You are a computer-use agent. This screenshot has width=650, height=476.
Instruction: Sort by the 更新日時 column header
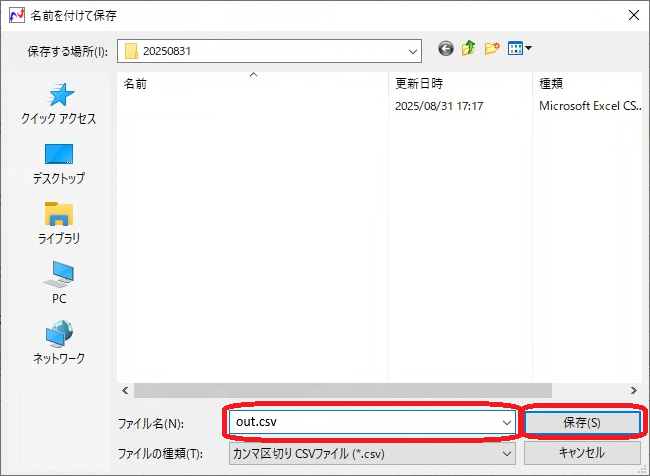click(x=460, y=84)
